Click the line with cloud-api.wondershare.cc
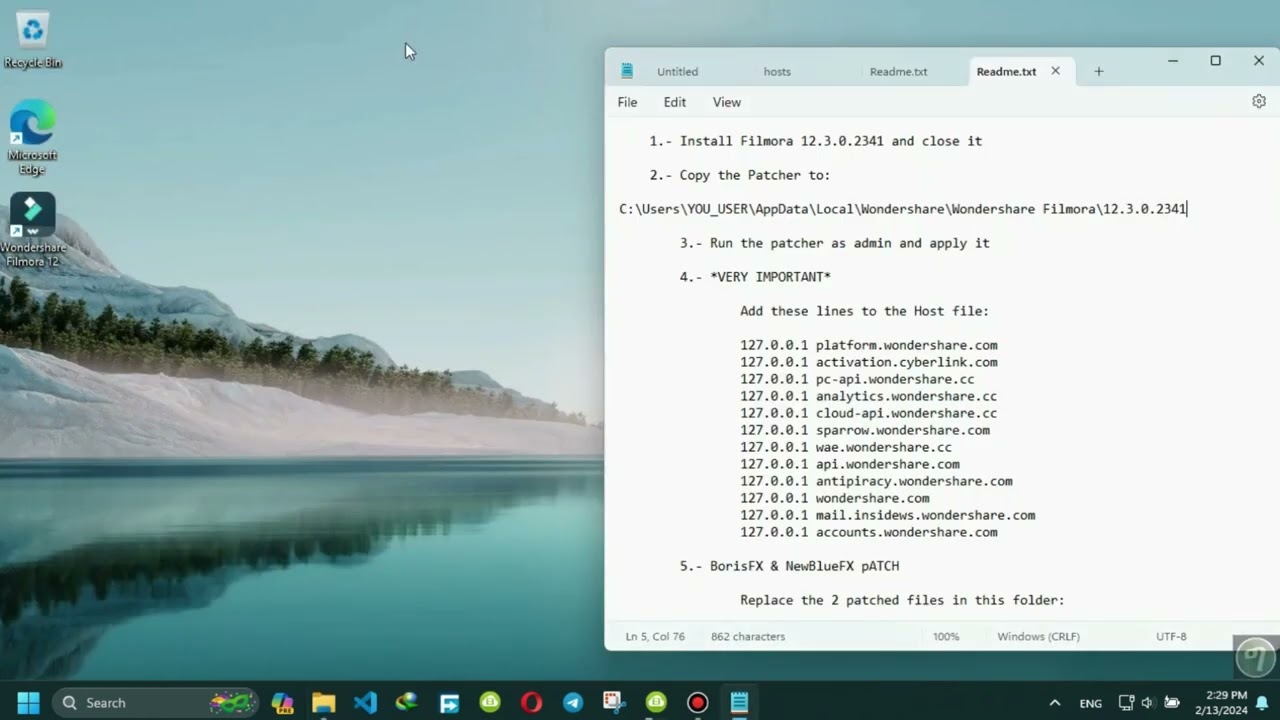The width and height of the screenshot is (1280, 720). (x=868, y=413)
